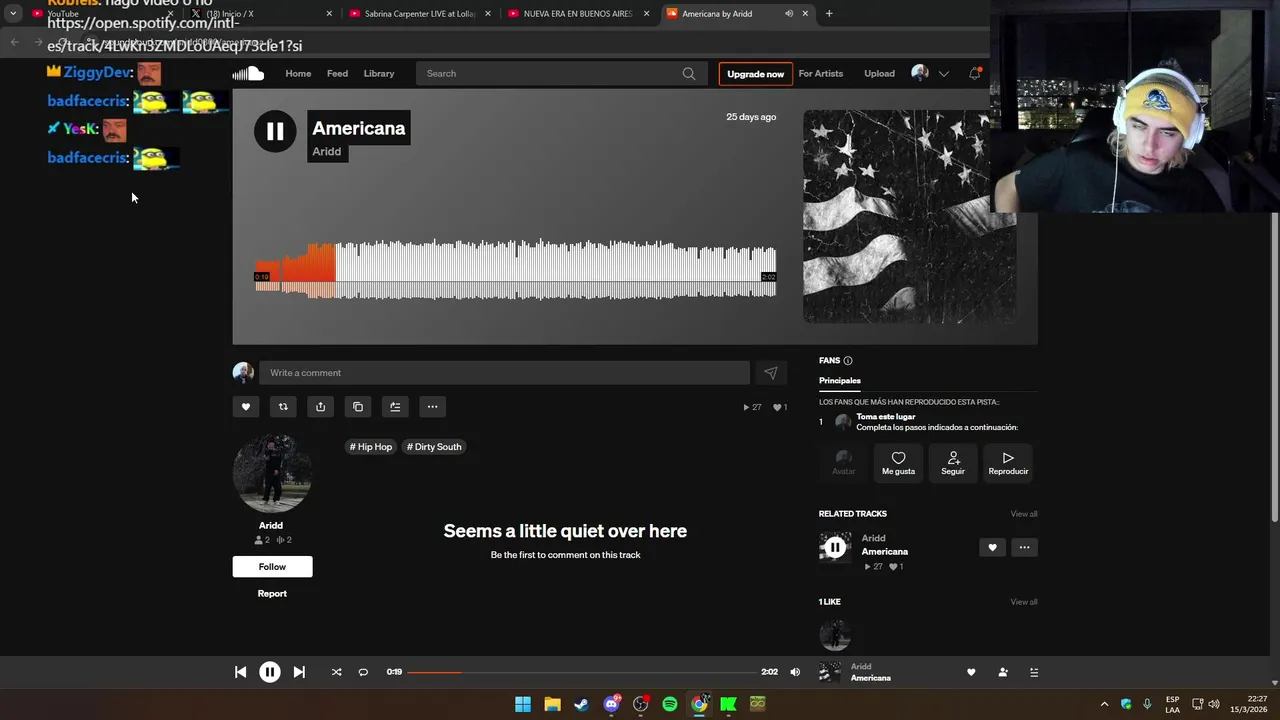The width and height of the screenshot is (1280, 720).
Task: Click the Upgrade now button
Action: [755, 74]
